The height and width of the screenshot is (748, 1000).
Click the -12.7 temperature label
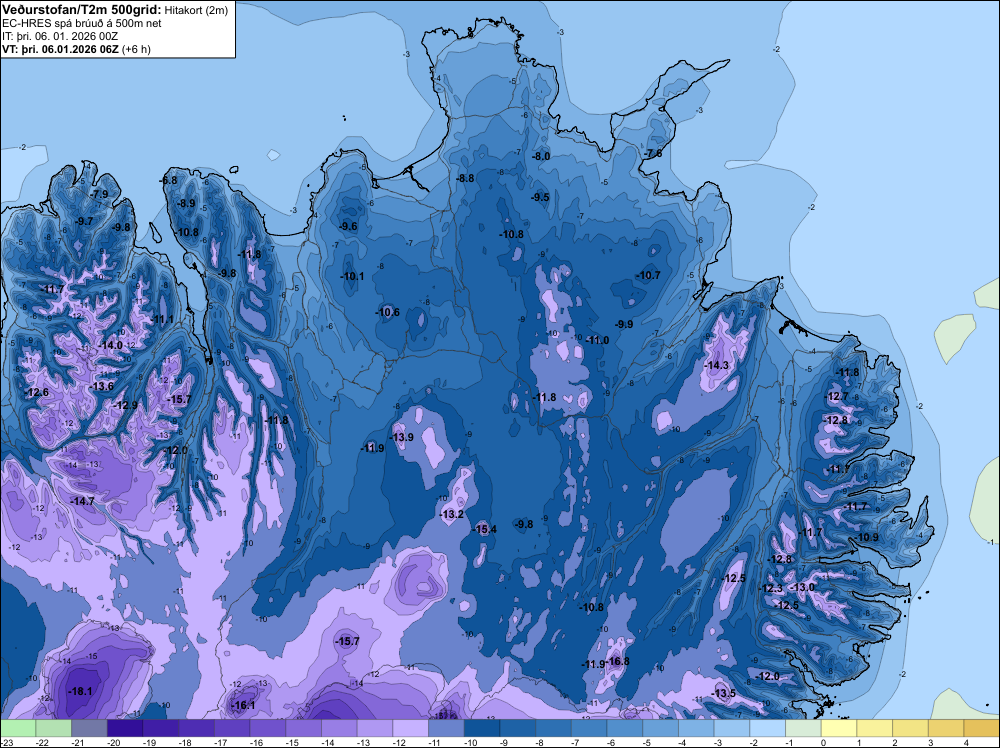coord(837,396)
